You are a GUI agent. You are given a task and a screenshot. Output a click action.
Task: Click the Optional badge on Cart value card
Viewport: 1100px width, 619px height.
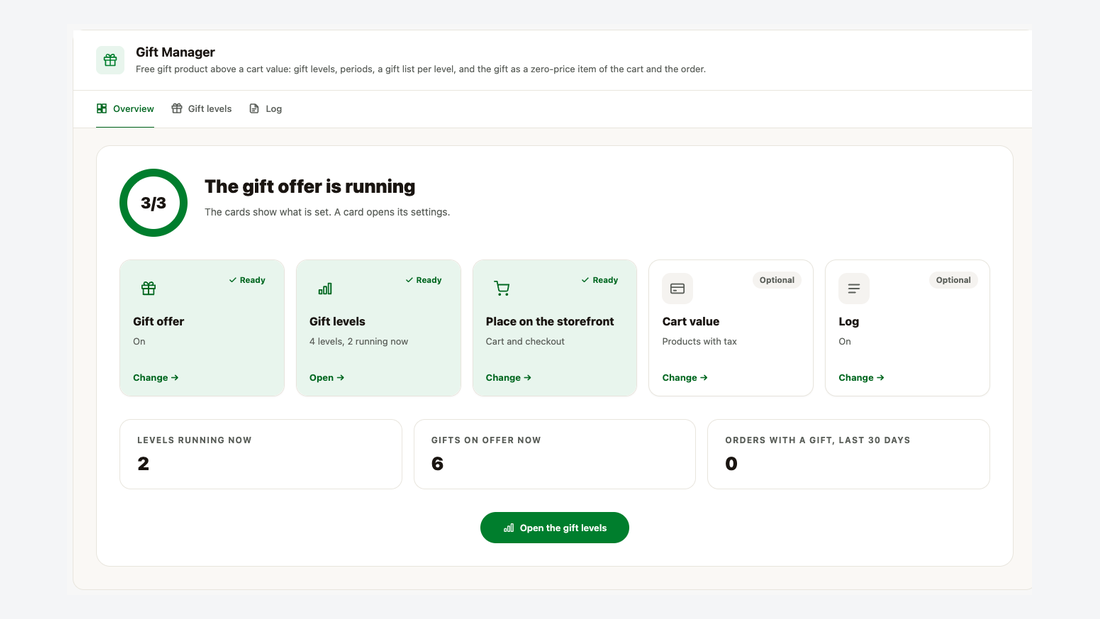777,280
